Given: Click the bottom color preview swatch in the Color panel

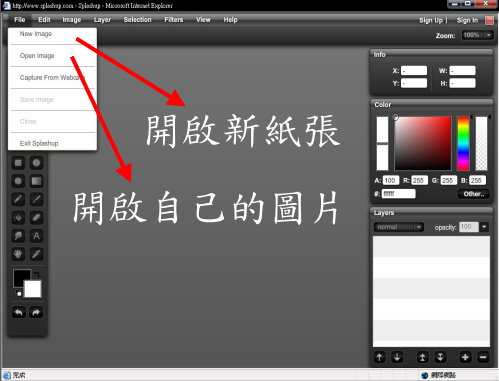Looking at the screenshot, I should pyautogui.click(x=382, y=157).
